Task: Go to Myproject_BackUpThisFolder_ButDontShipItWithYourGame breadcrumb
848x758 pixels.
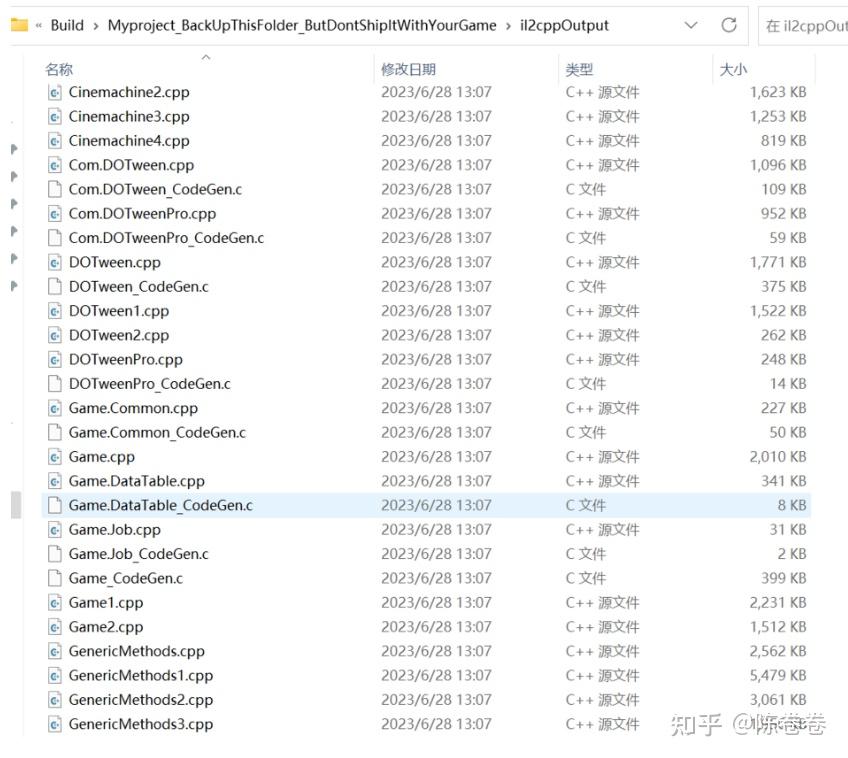Action: tap(302, 25)
